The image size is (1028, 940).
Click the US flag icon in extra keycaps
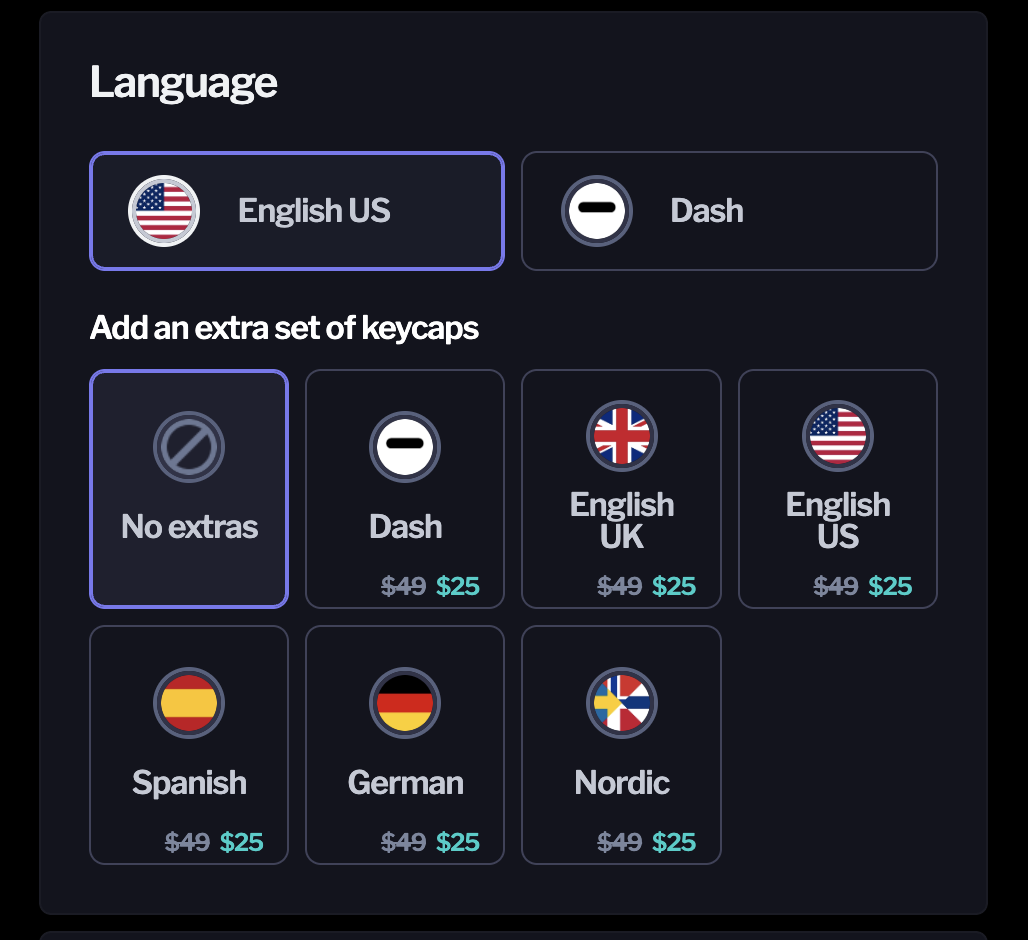point(838,436)
